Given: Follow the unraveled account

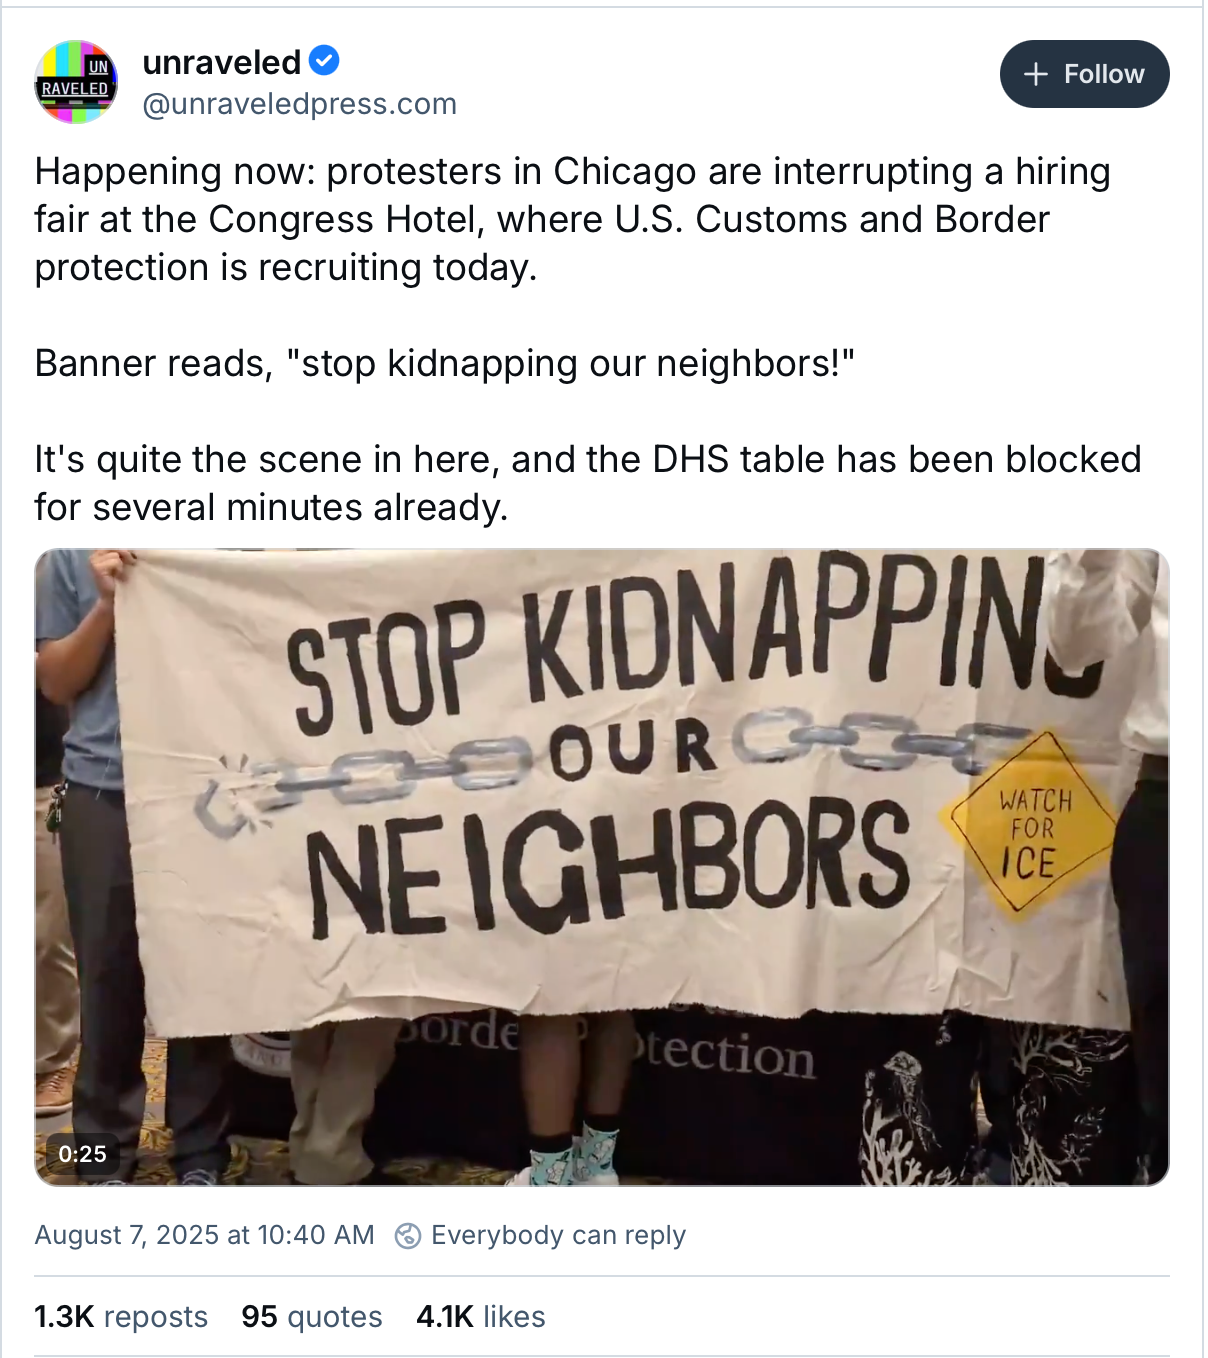Looking at the screenshot, I should (1084, 74).
